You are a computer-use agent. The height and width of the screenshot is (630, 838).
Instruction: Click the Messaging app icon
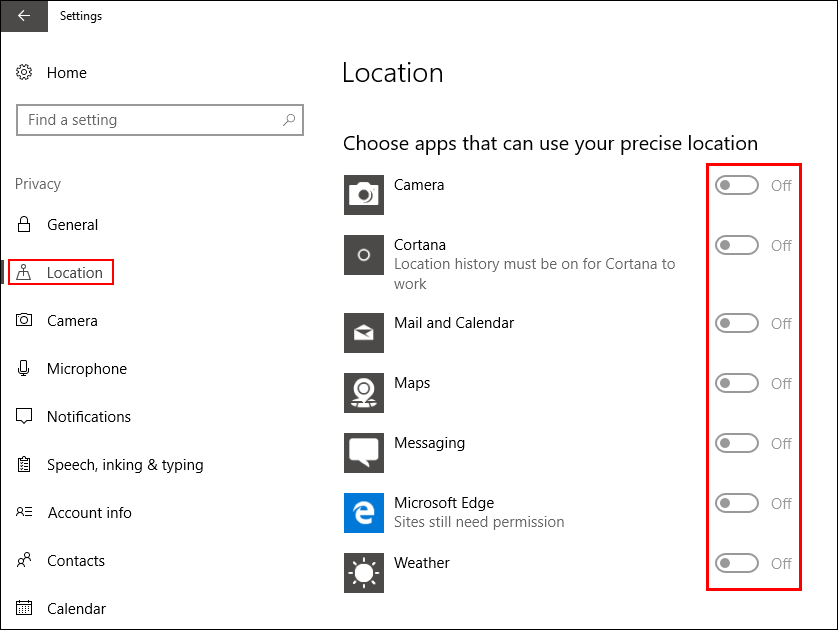click(x=364, y=453)
